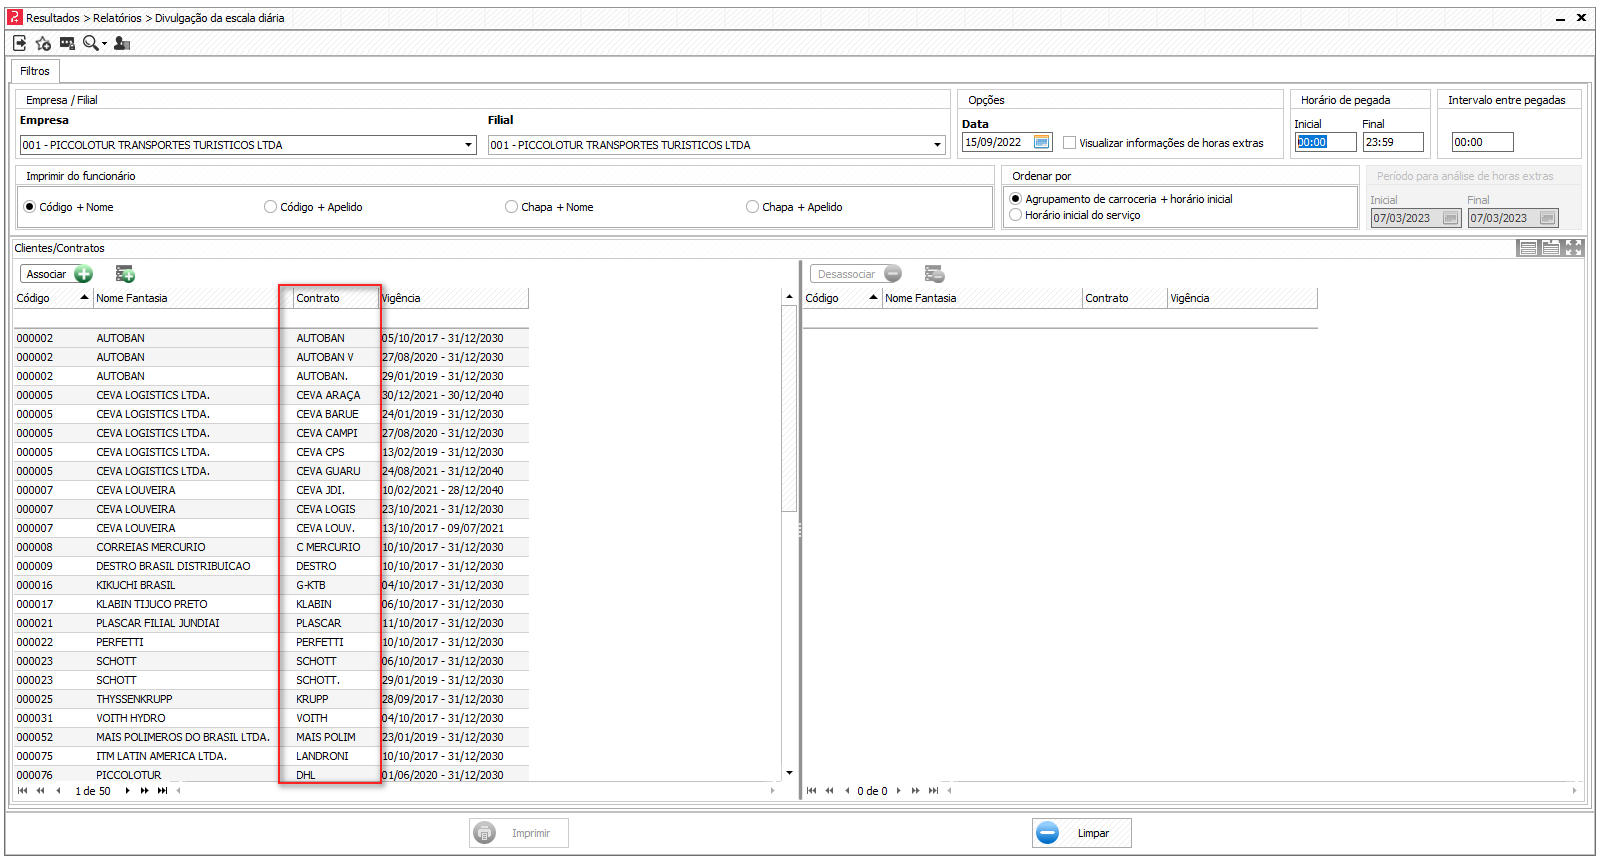
Task: Go to next record in right grid
Action: coord(898,791)
